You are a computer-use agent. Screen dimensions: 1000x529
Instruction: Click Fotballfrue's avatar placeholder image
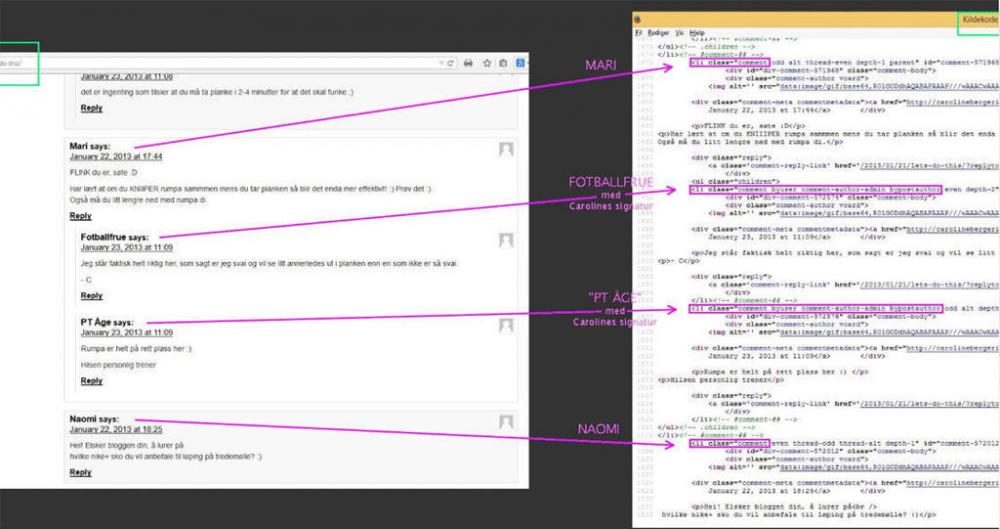506,240
